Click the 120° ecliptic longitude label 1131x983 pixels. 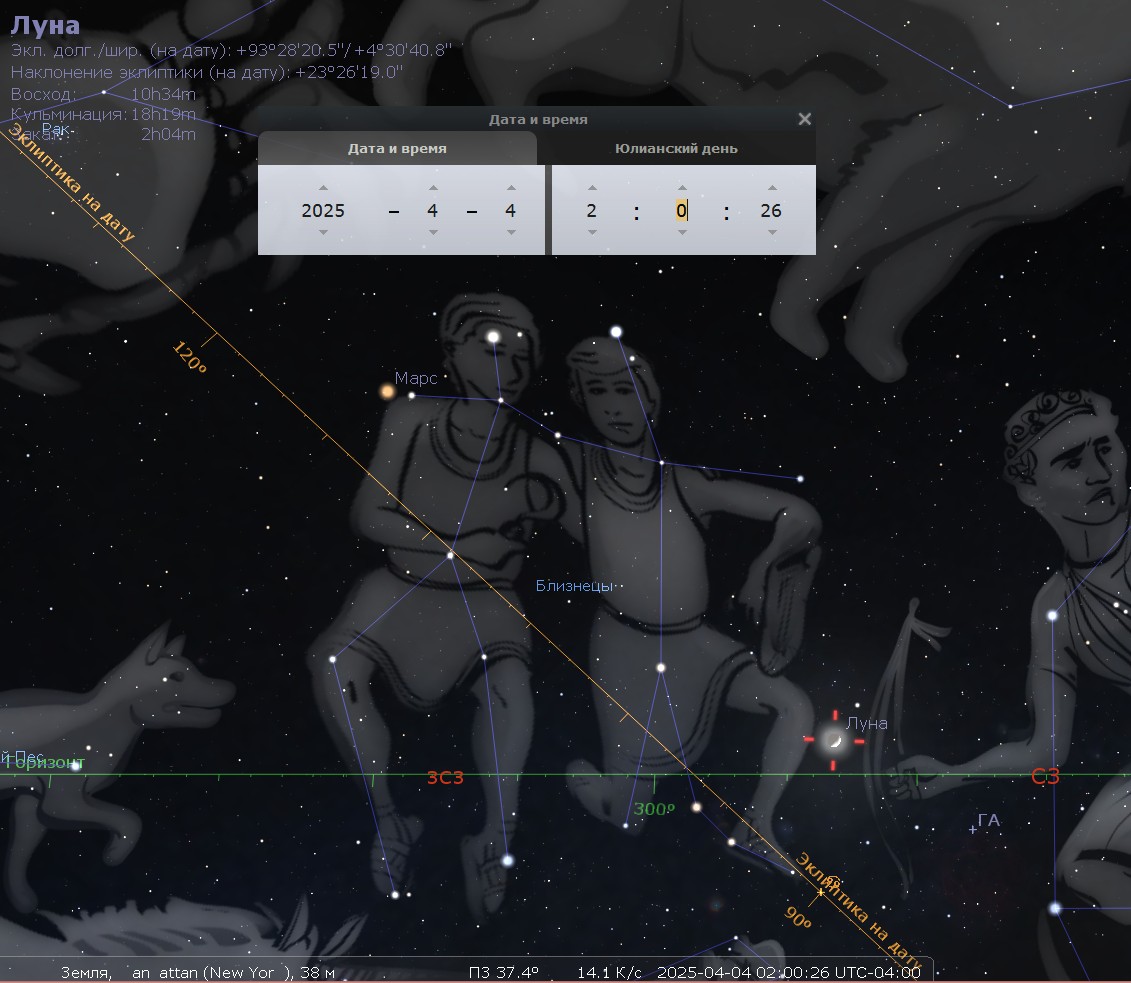tap(190, 357)
